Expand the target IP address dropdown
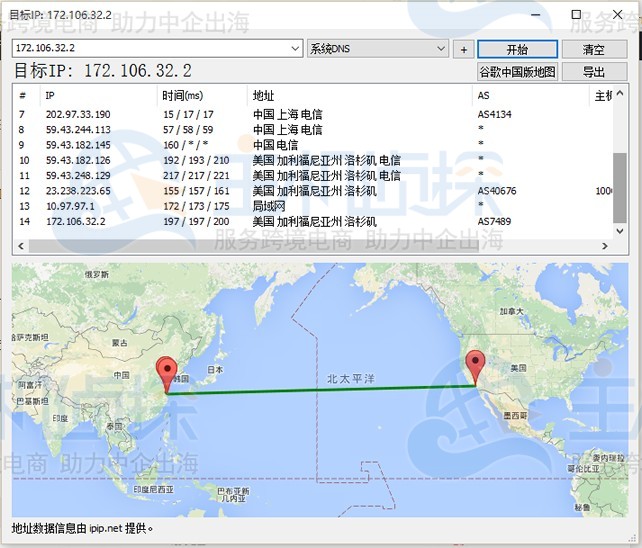This screenshot has height=548, width=642. (x=294, y=48)
